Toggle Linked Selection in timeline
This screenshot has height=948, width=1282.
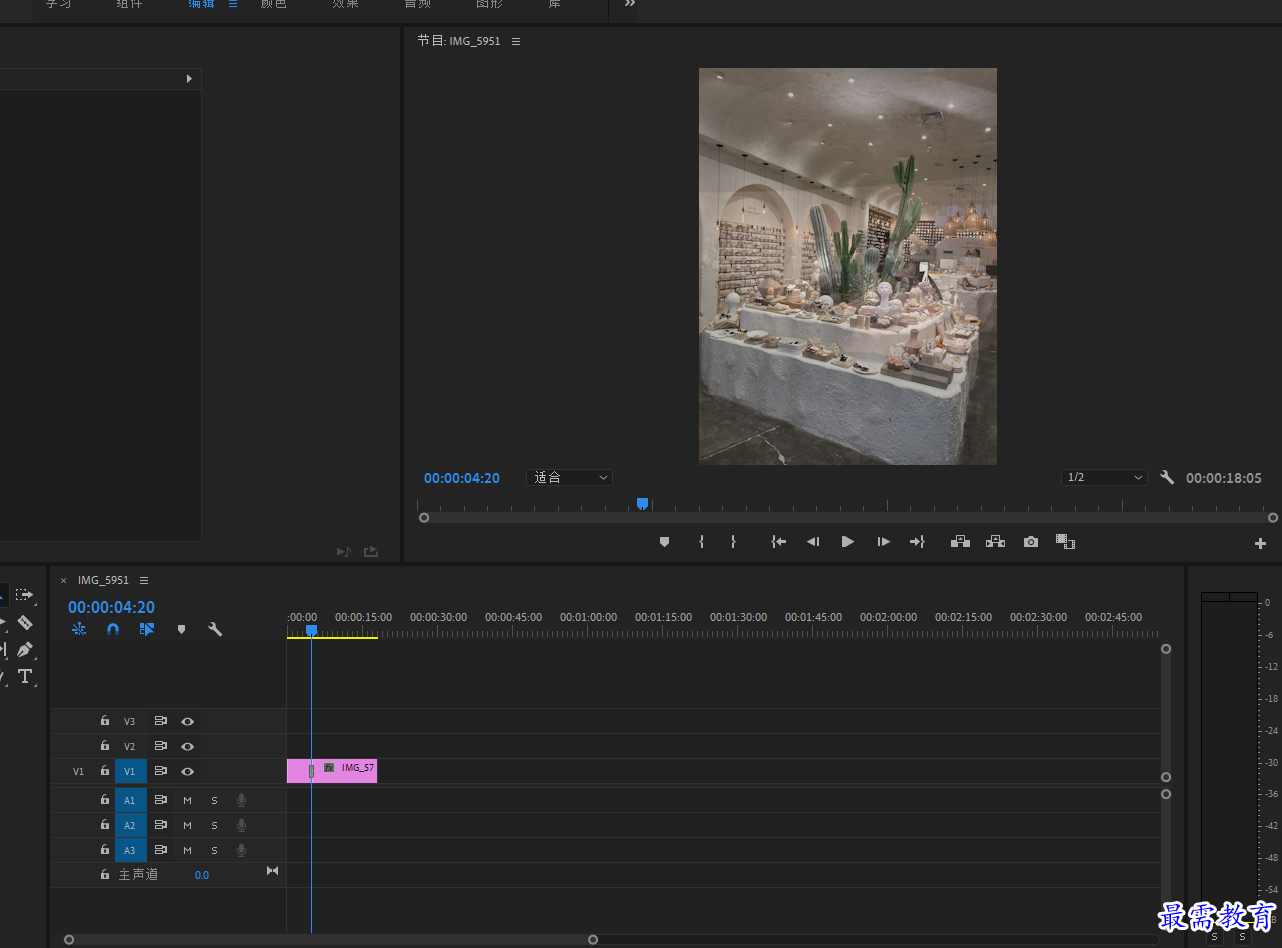coord(147,629)
